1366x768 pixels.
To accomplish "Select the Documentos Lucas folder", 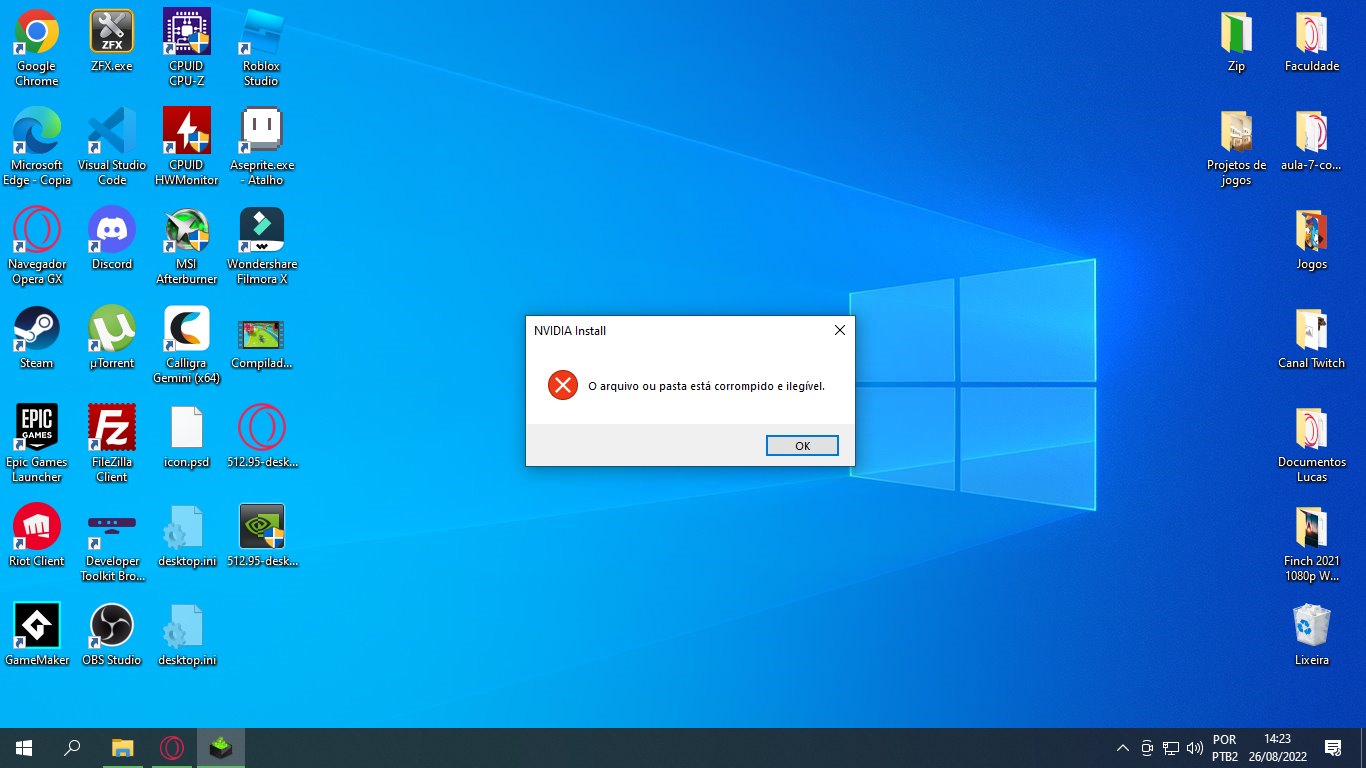I will tap(1312, 444).
